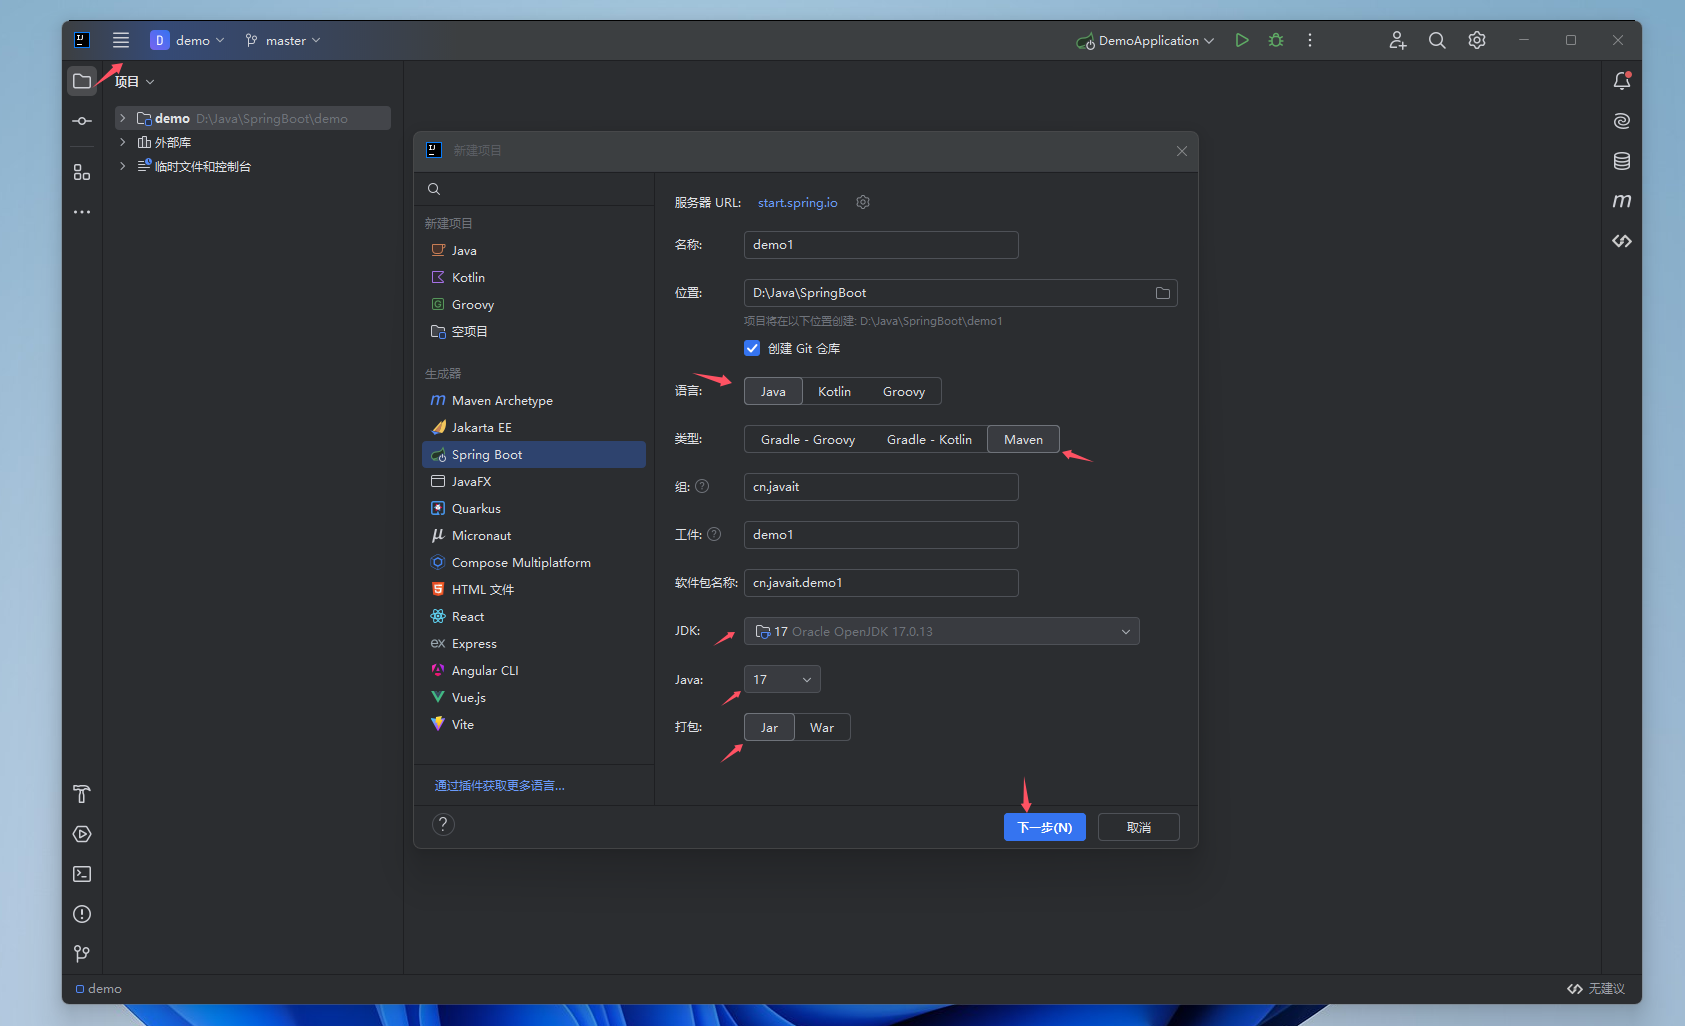Open the Git tool window
The height and width of the screenshot is (1026, 1685).
point(82,954)
